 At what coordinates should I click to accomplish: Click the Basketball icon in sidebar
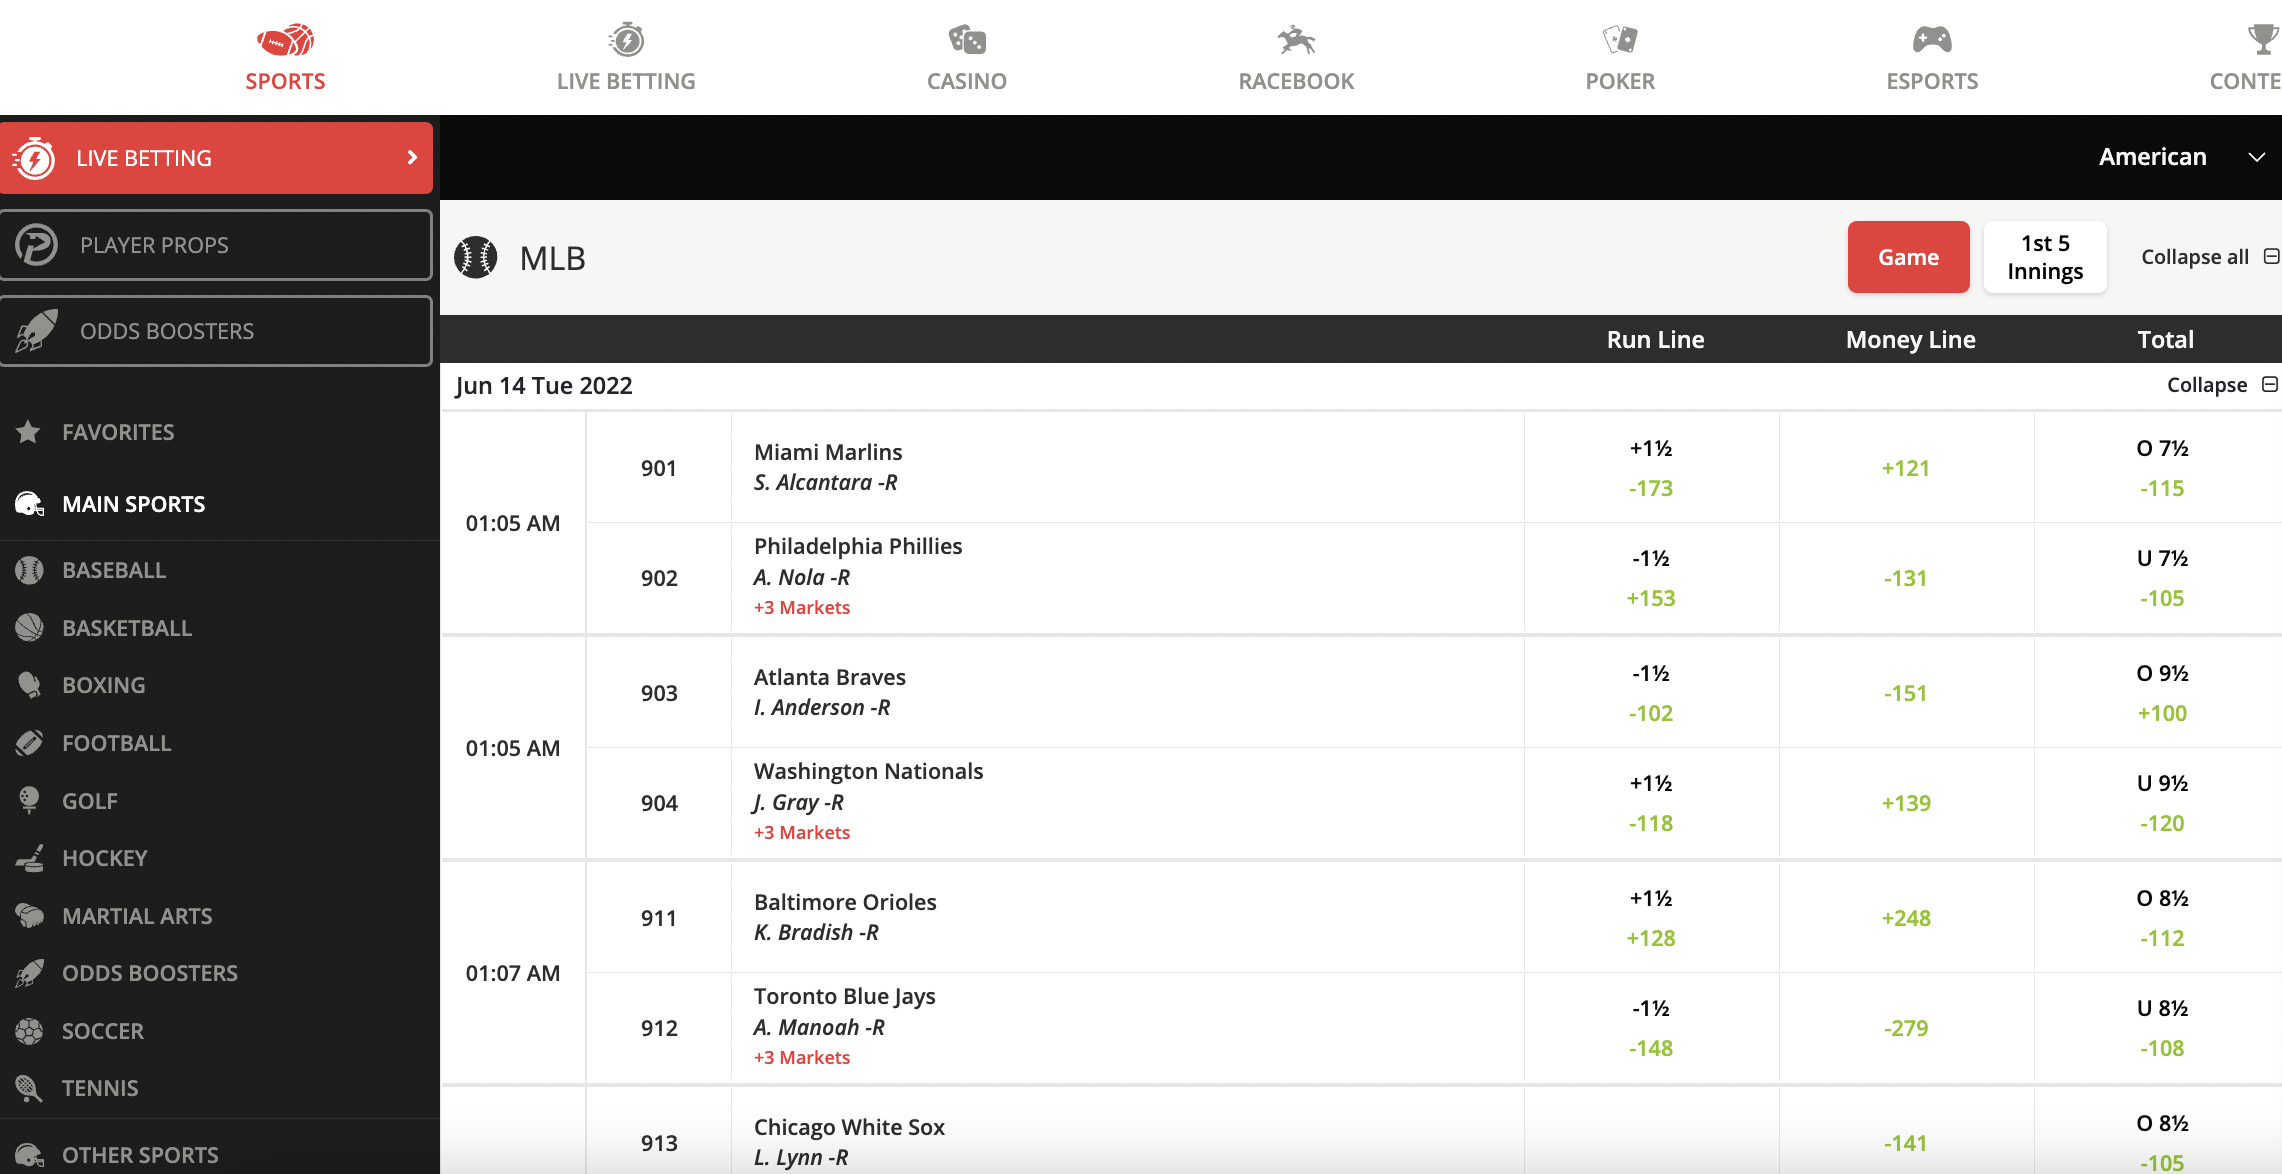pyautogui.click(x=29, y=628)
